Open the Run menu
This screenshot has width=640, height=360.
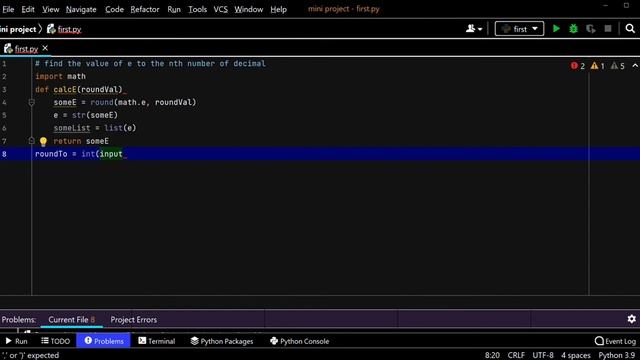(174, 9)
